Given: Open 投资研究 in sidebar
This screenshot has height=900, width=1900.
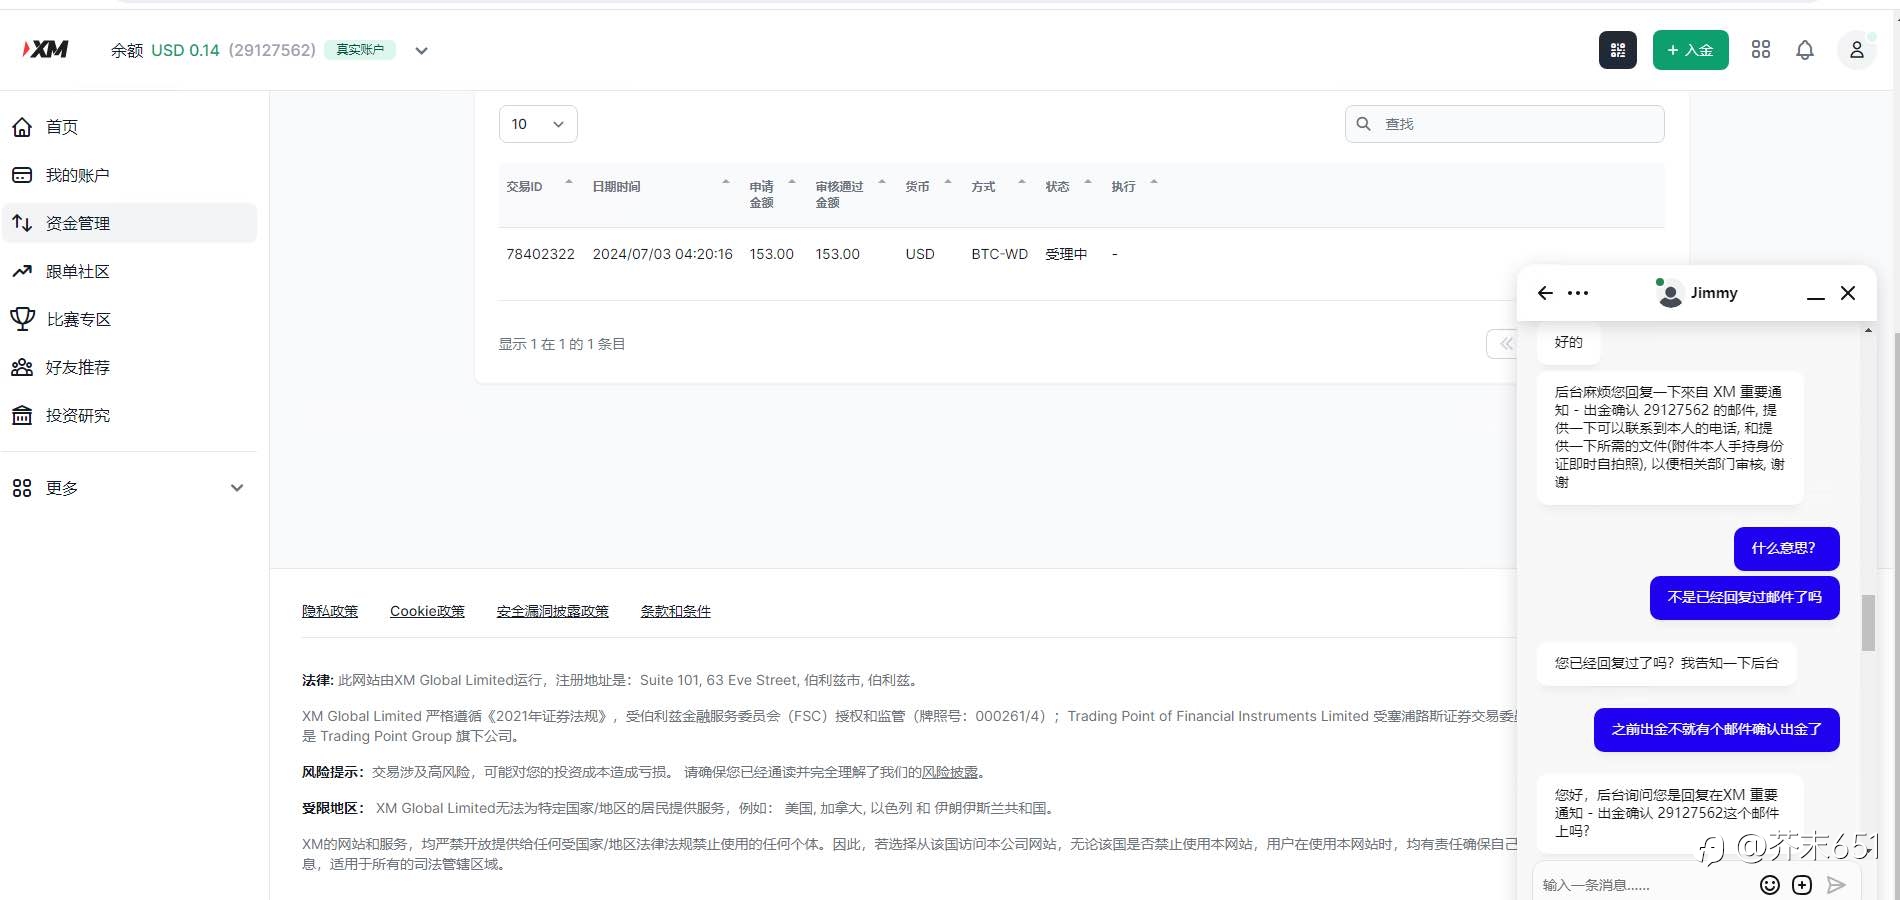Looking at the screenshot, I should [129, 415].
